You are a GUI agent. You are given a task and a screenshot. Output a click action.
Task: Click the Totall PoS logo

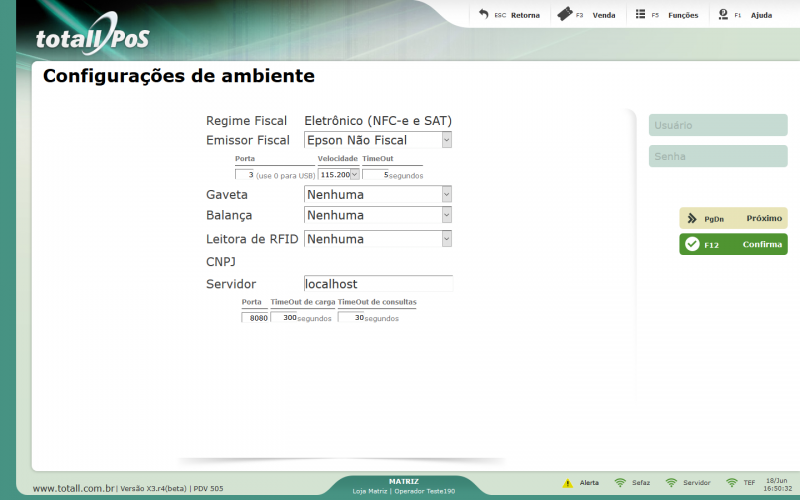point(92,35)
